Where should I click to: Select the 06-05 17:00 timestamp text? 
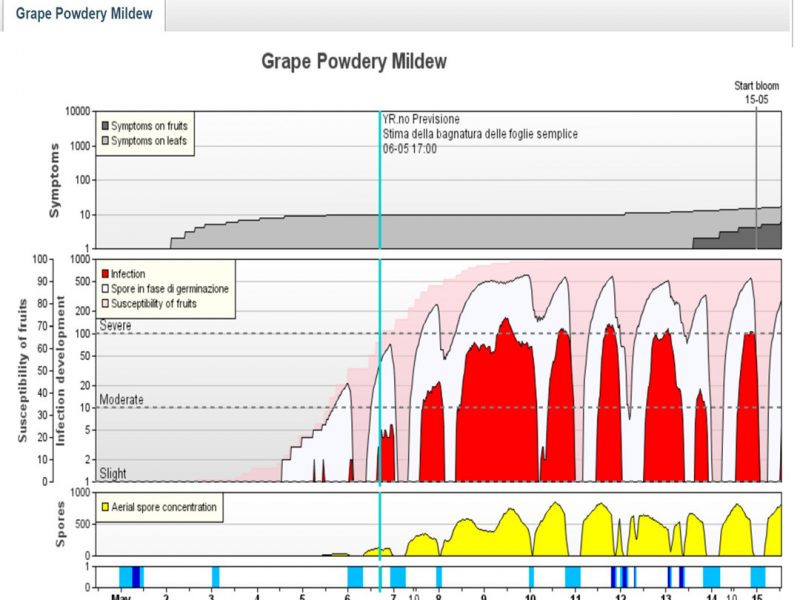tap(409, 148)
